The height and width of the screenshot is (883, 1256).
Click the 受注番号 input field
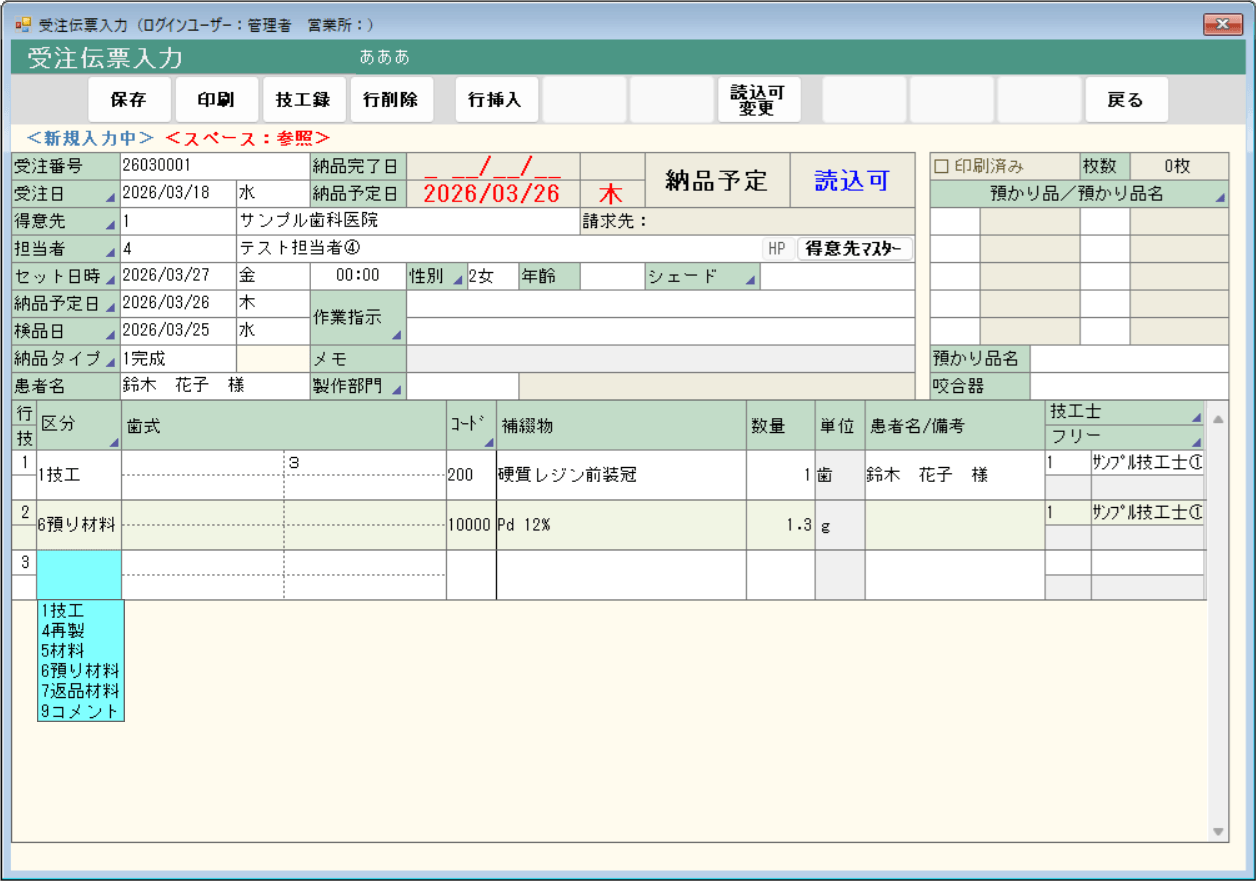click(x=214, y=166)
